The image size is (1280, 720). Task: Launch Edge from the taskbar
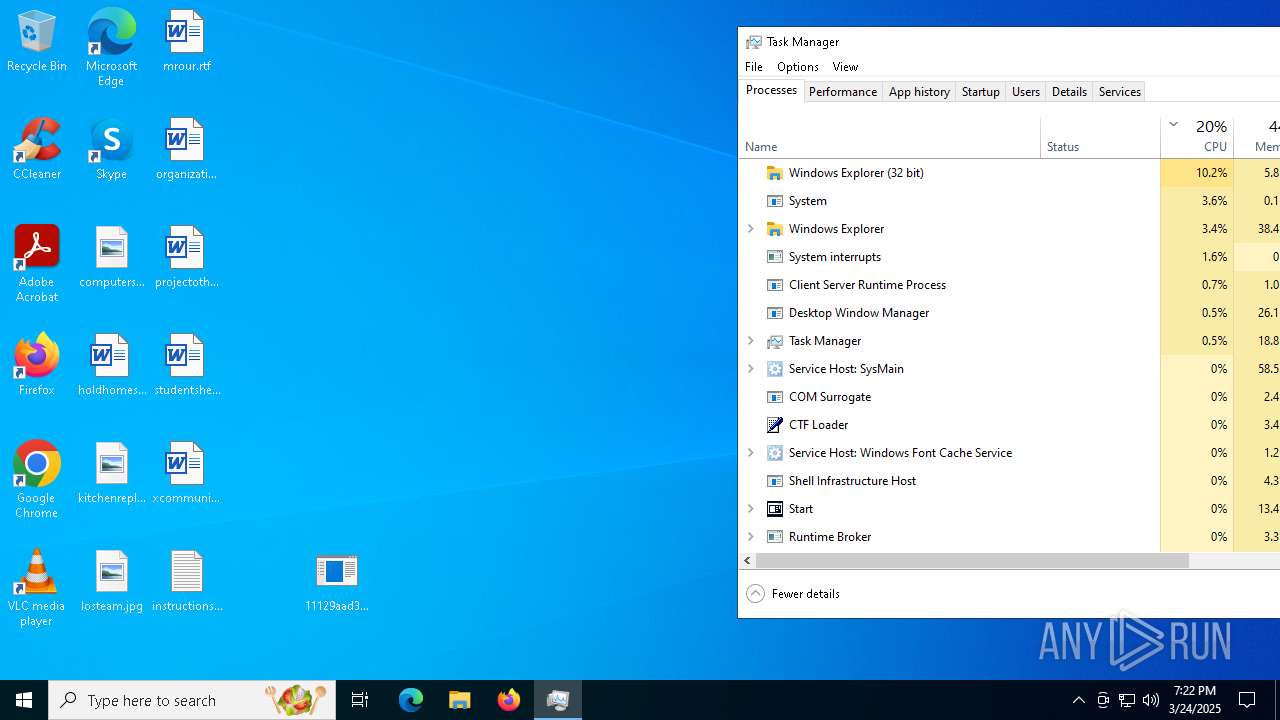(411, 700)
